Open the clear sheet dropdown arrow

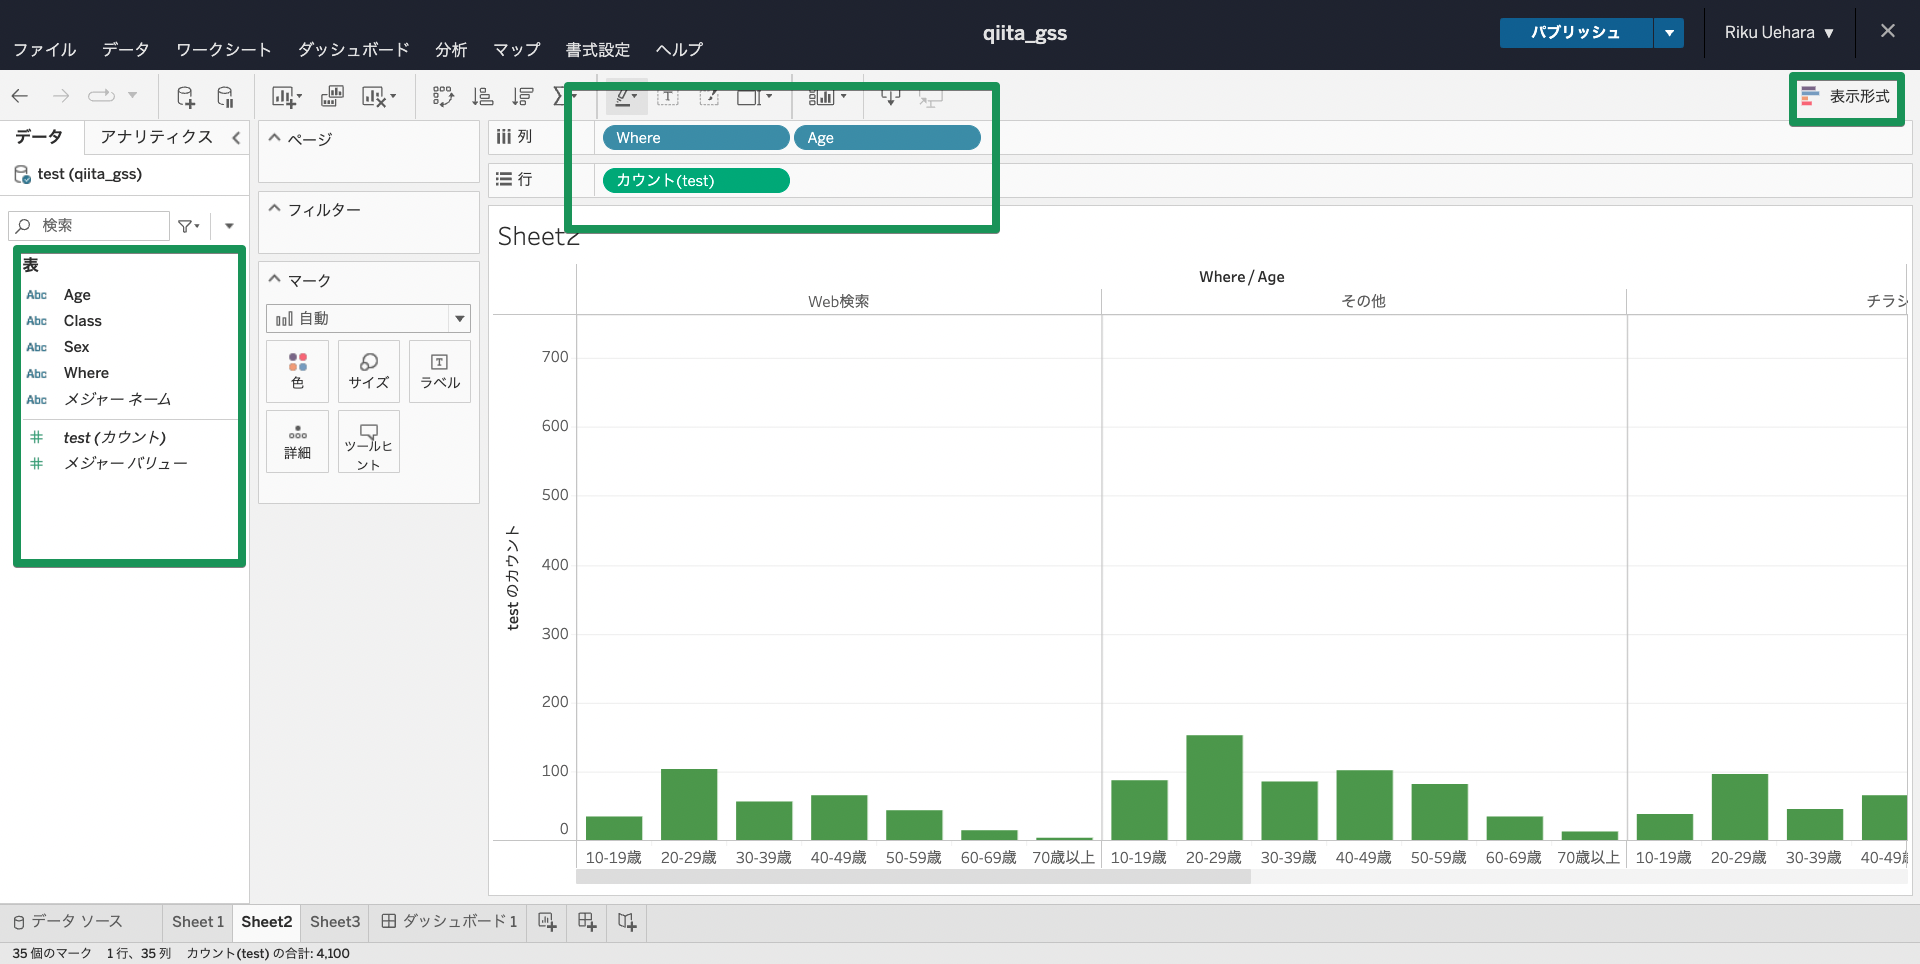[x=393, y=96]
